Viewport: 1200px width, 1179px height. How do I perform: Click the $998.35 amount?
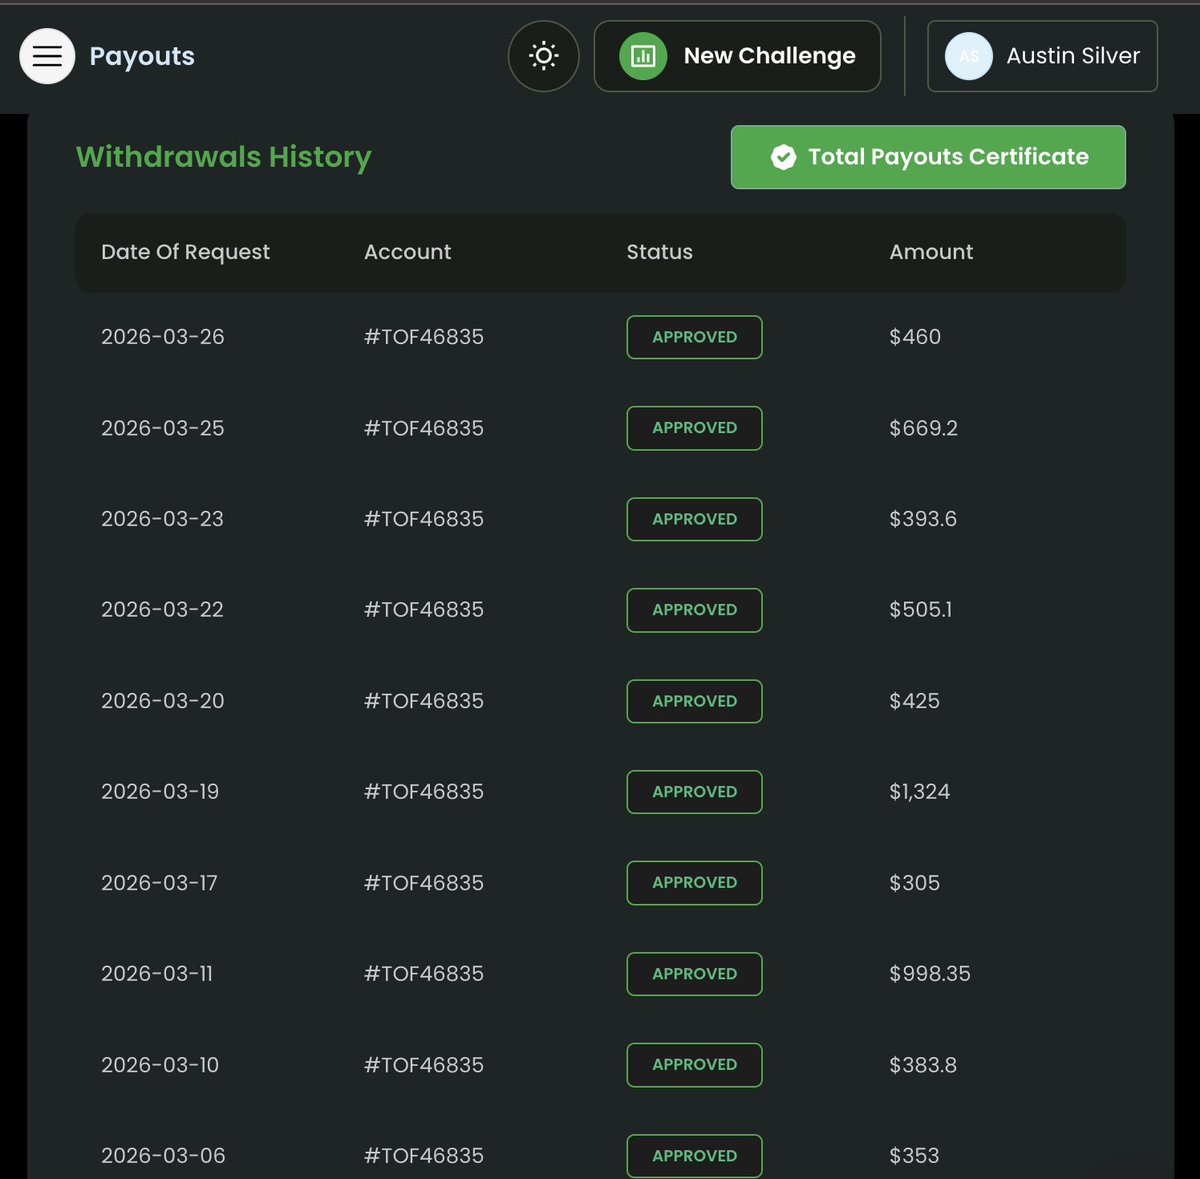coord(930,974)
